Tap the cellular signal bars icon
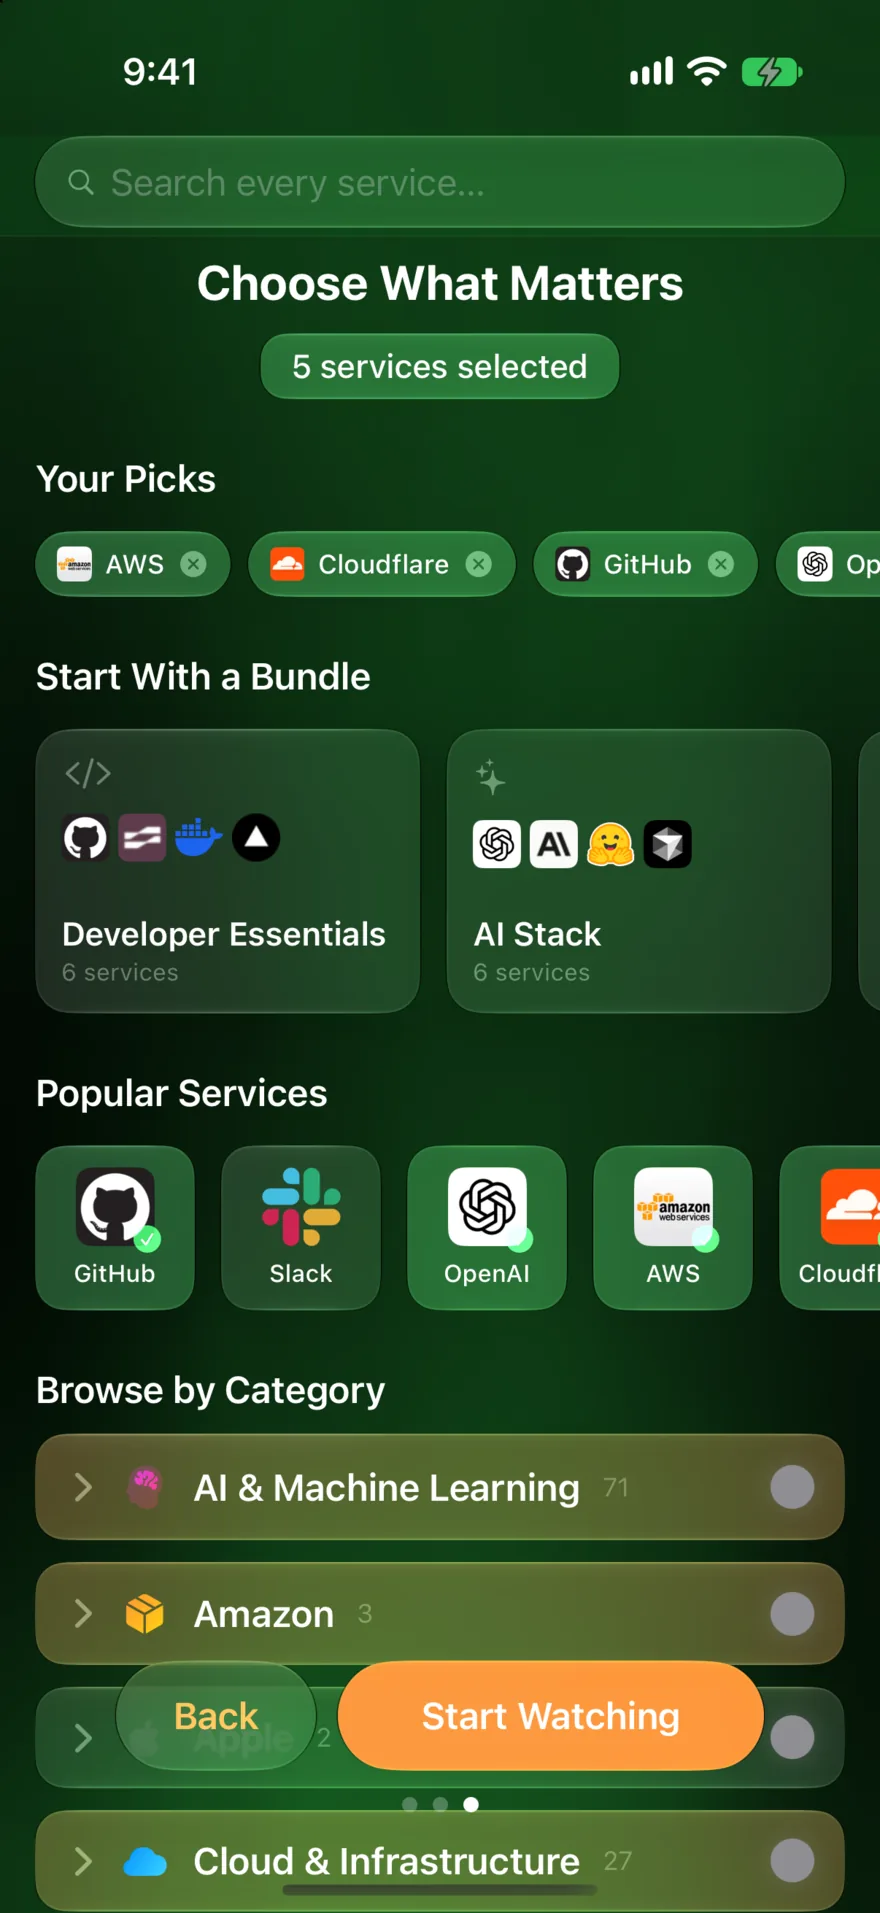 click(651, 72)
